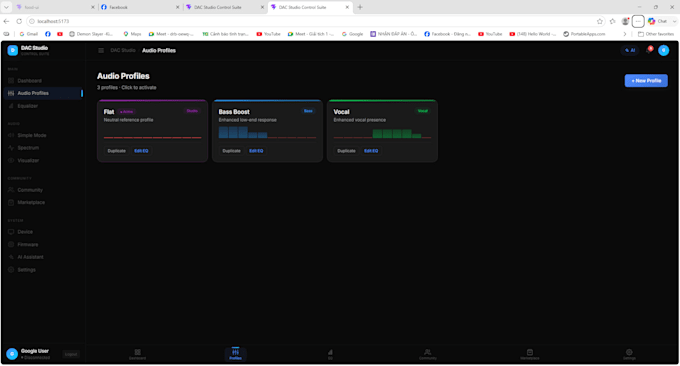Screen dimensions: 680x366
Task: Edit EQ of the Flat profile
Action: (141, 151)
